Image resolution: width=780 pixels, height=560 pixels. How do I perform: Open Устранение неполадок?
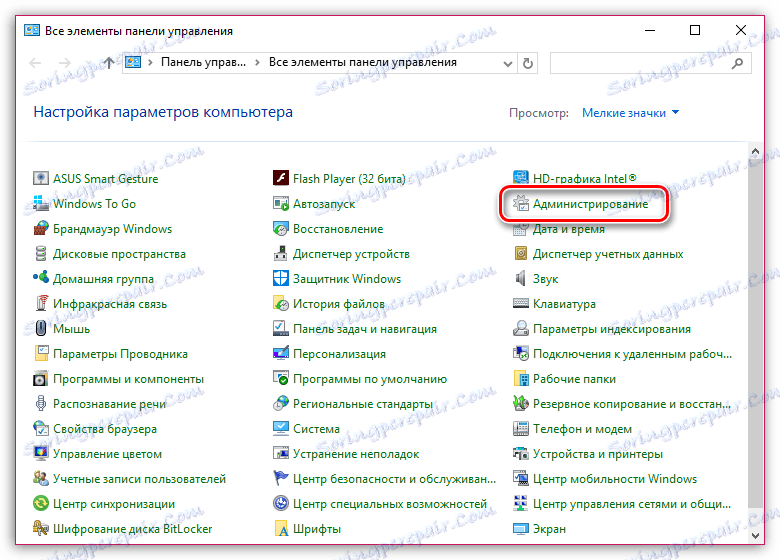[x=346, y=454]
